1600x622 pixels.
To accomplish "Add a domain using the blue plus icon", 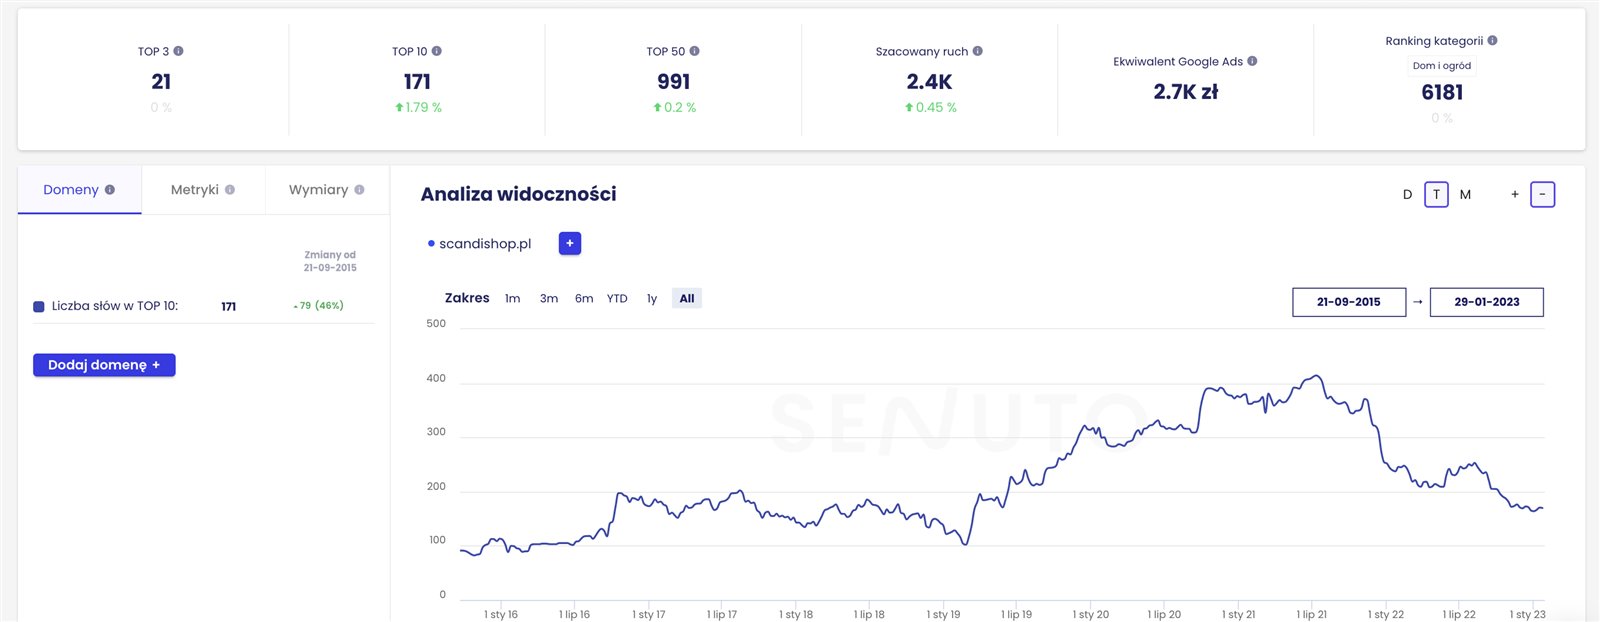I will [570, 243].
